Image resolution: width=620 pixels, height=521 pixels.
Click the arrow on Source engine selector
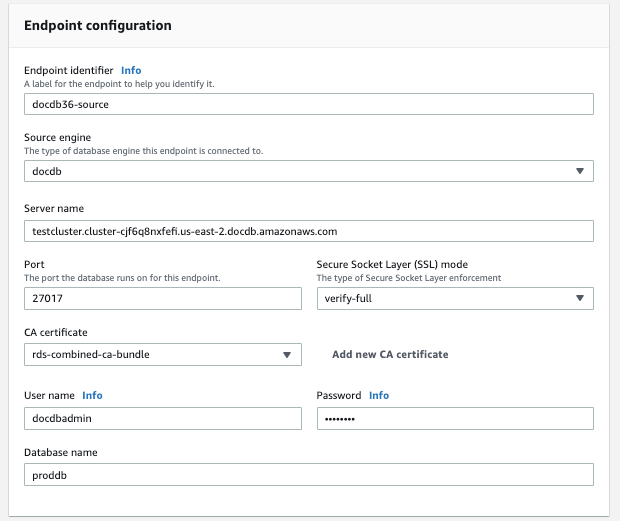click(x=580, y=171)
